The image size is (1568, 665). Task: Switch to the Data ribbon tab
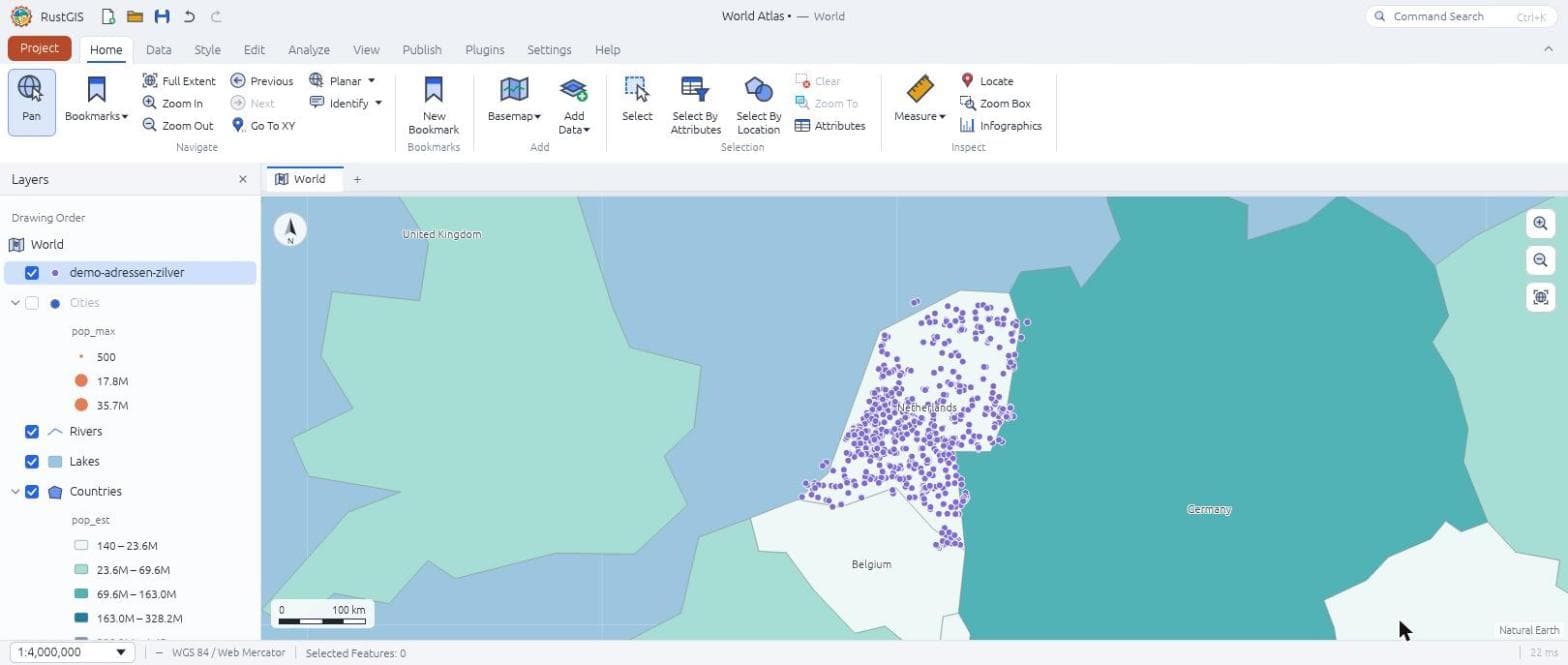click(159, 50)
